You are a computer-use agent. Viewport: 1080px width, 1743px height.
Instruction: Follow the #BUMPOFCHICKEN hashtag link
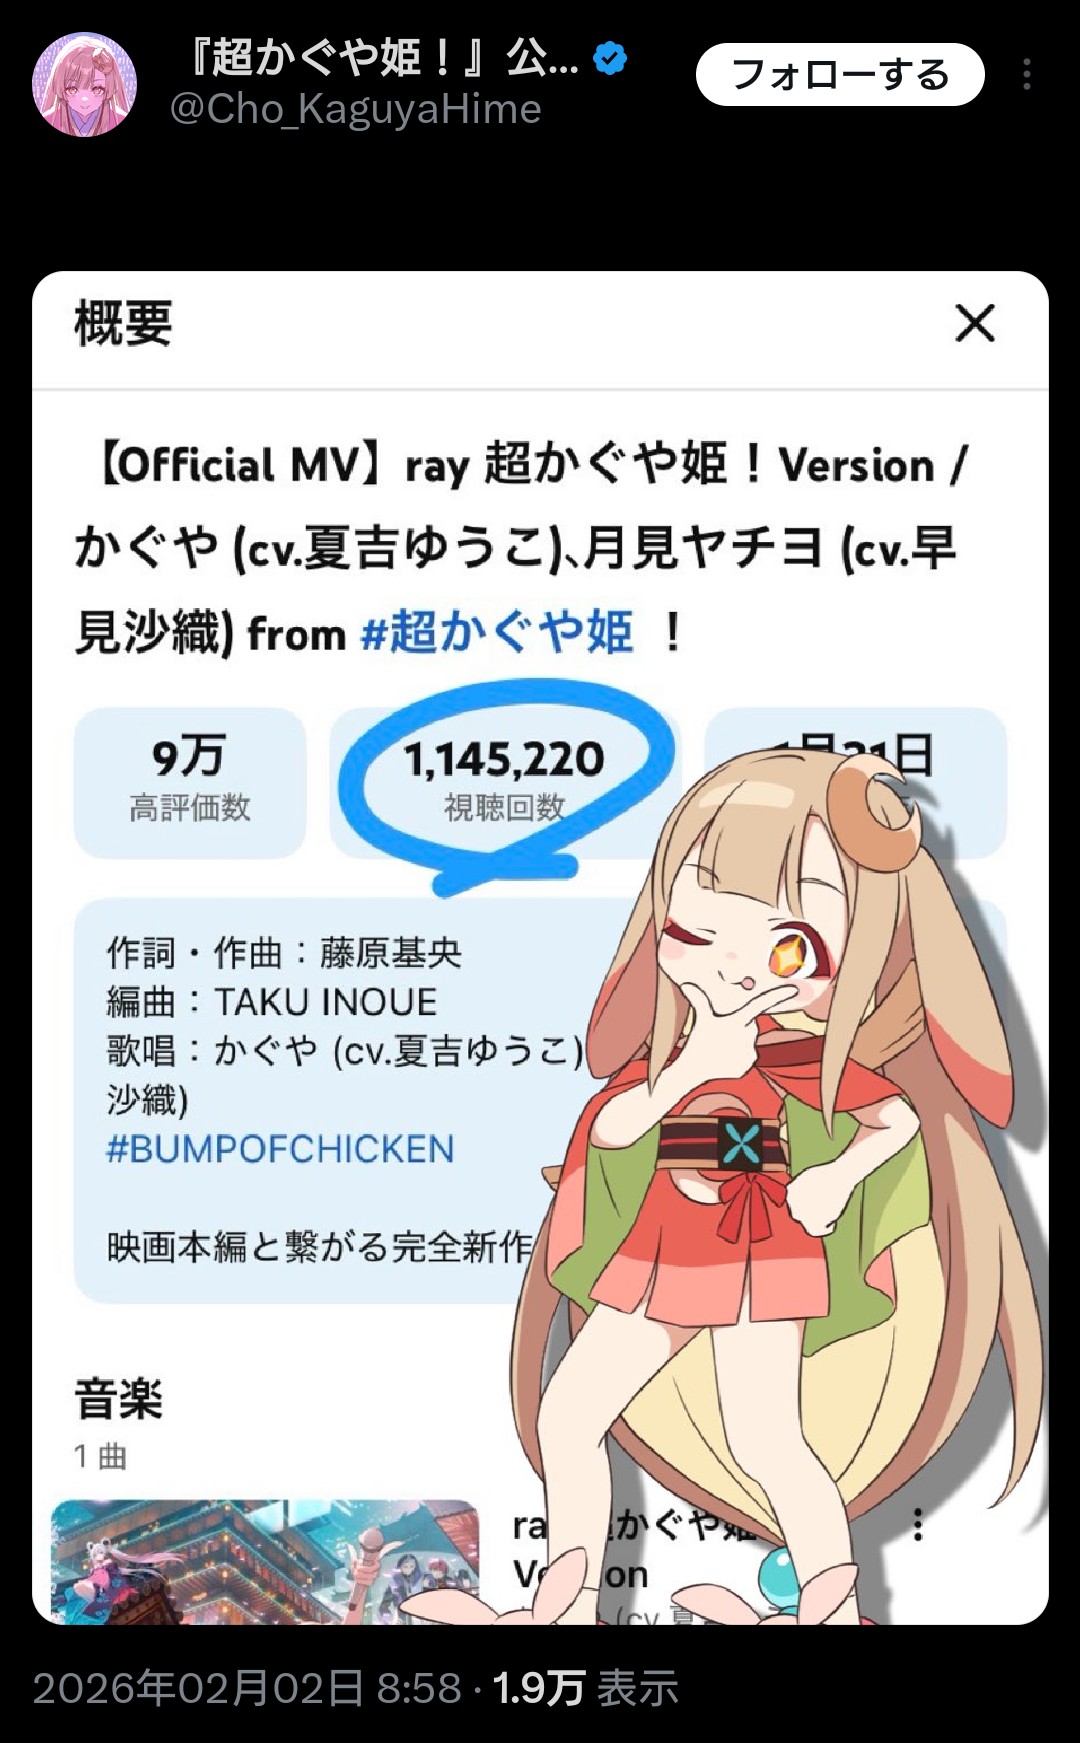click(x=280, y=1149)
